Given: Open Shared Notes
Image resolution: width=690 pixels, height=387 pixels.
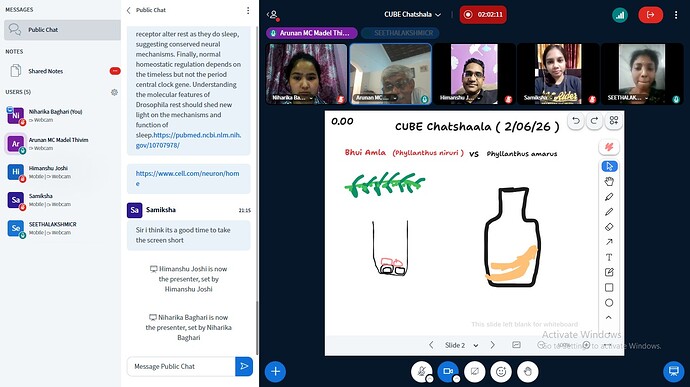Looking at the screenshot, I should click(62, 71).
